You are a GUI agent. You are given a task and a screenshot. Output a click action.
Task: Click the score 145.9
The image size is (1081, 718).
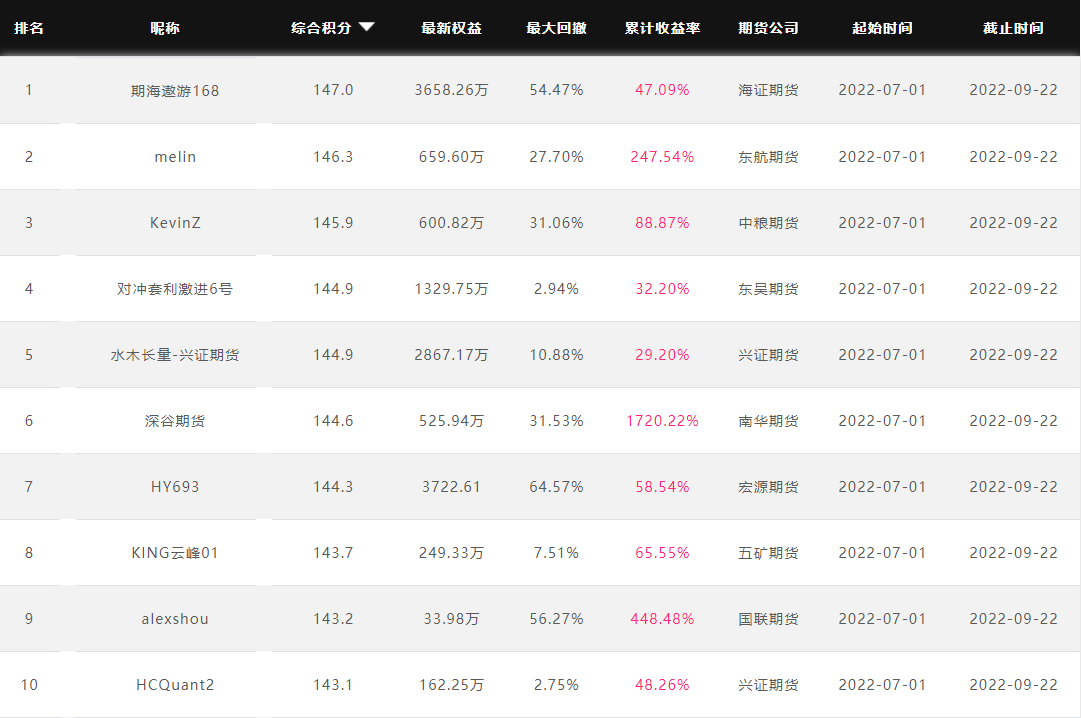point(333,223)
